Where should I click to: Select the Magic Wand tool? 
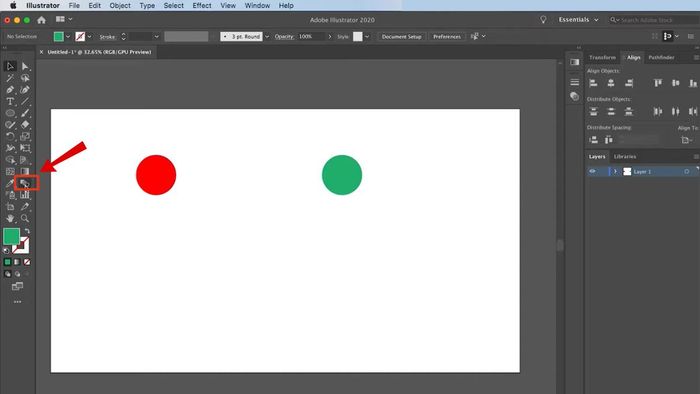coord(10,78)
